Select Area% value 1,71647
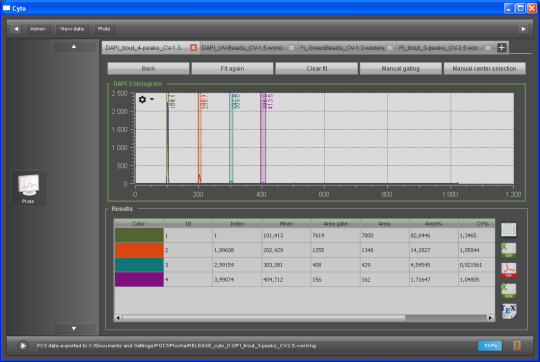The width and height of the screenshot is (540, 362). click(434, 280)
